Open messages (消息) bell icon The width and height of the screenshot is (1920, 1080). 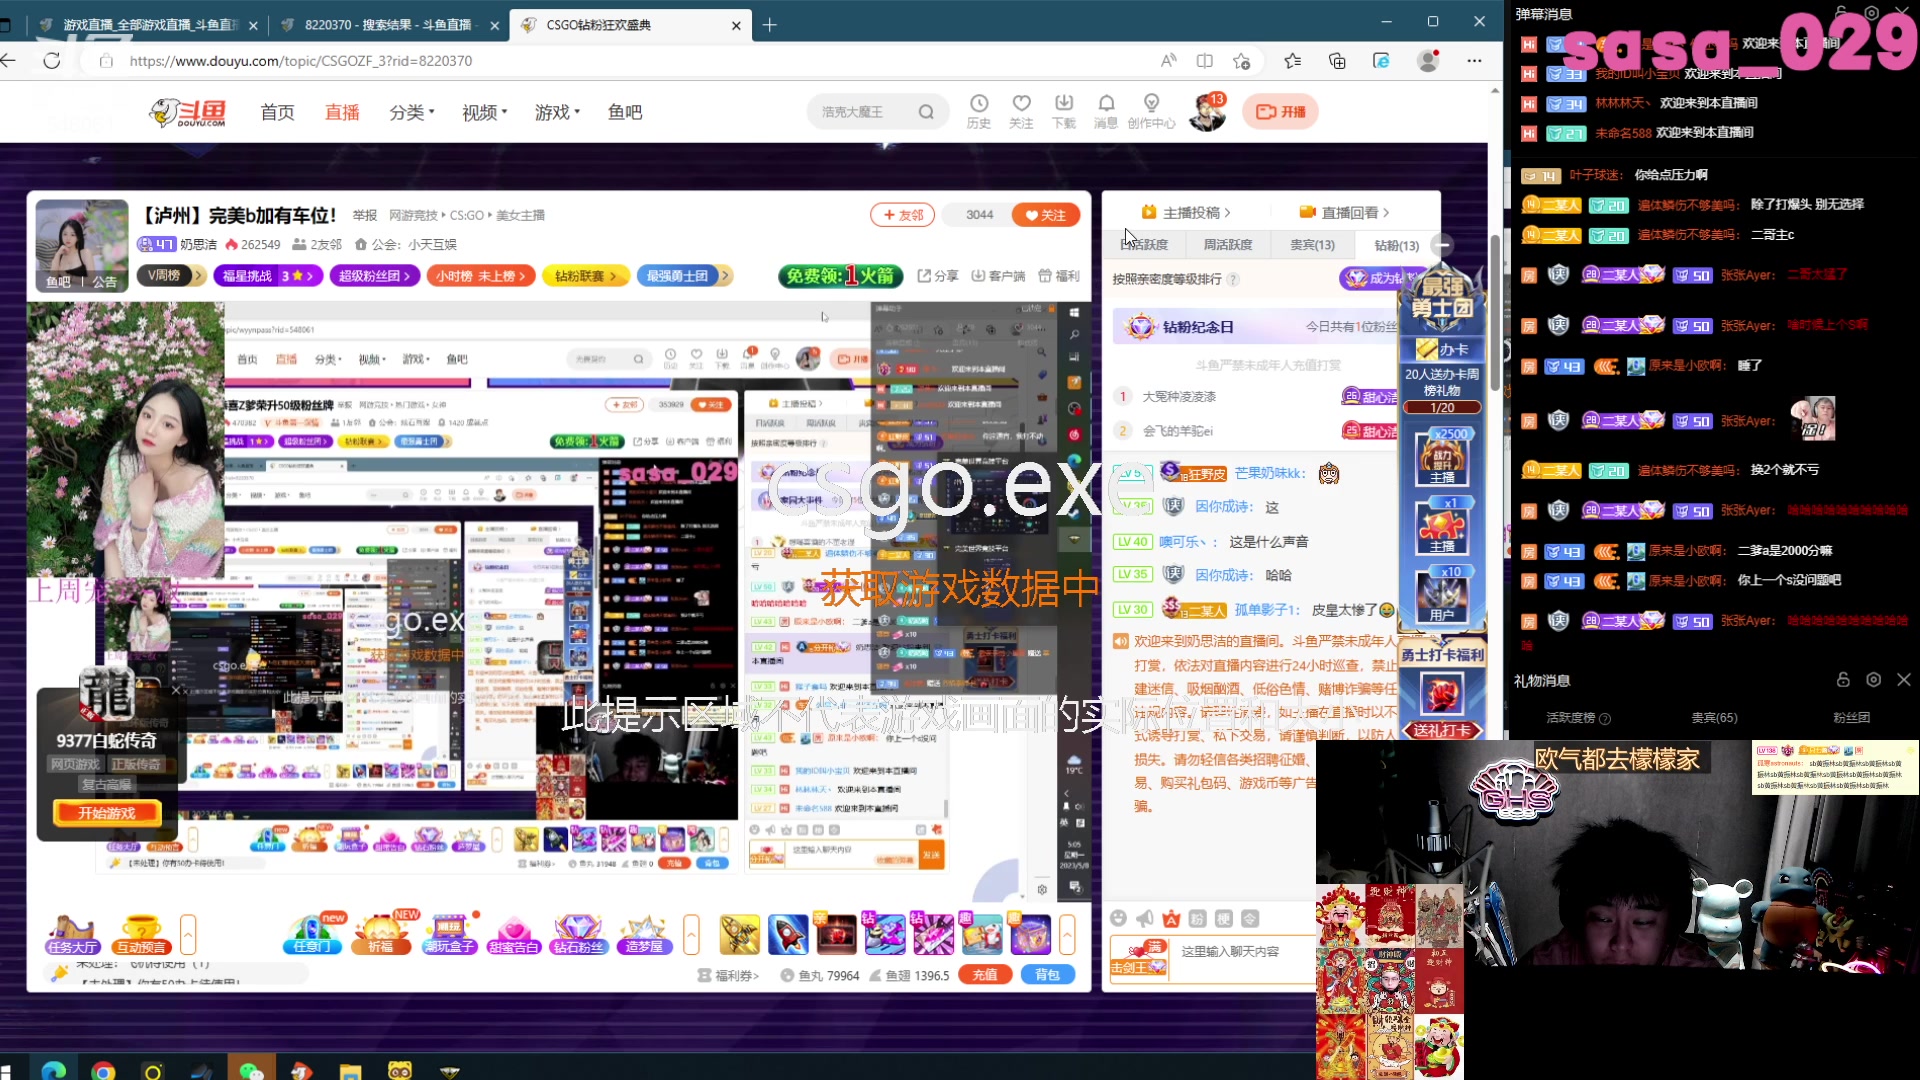[x=1106, y=111]
